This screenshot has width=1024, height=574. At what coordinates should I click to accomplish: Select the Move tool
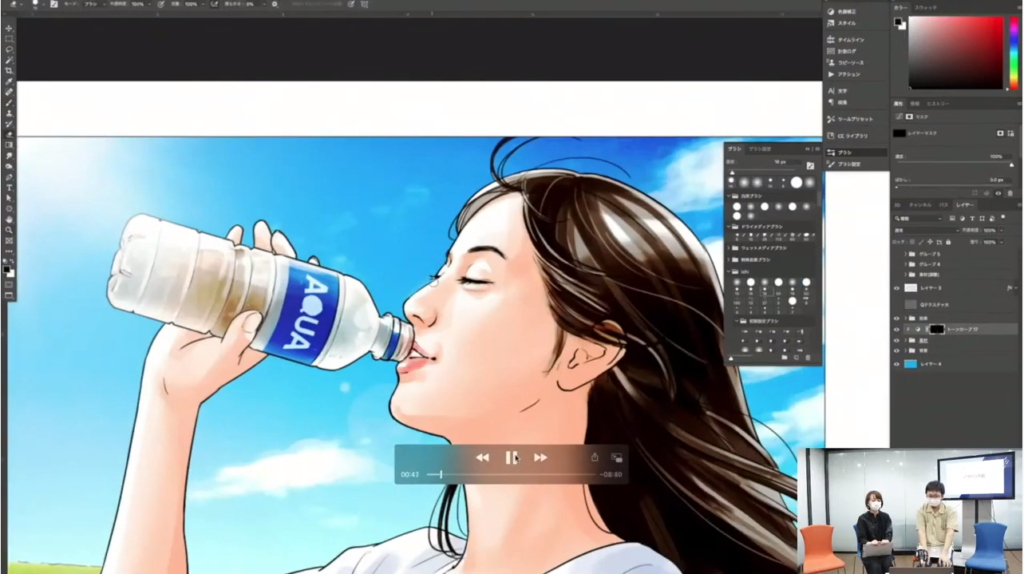pos(9,28)
